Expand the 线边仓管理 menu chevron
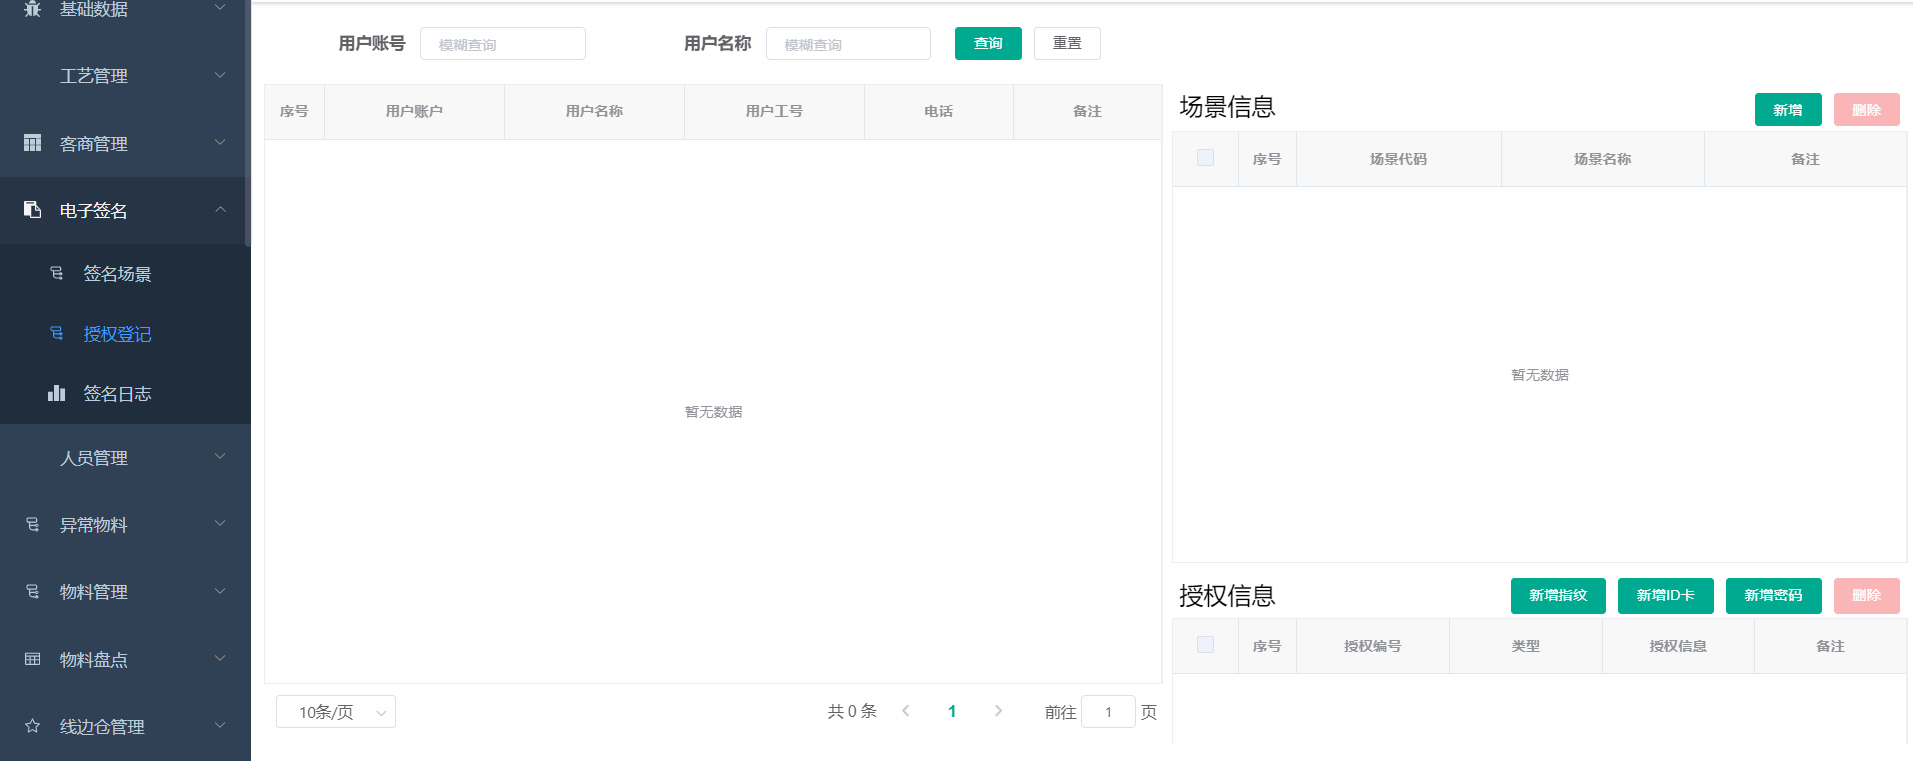This screenshot has height=761, width=1913. [220, 726]
